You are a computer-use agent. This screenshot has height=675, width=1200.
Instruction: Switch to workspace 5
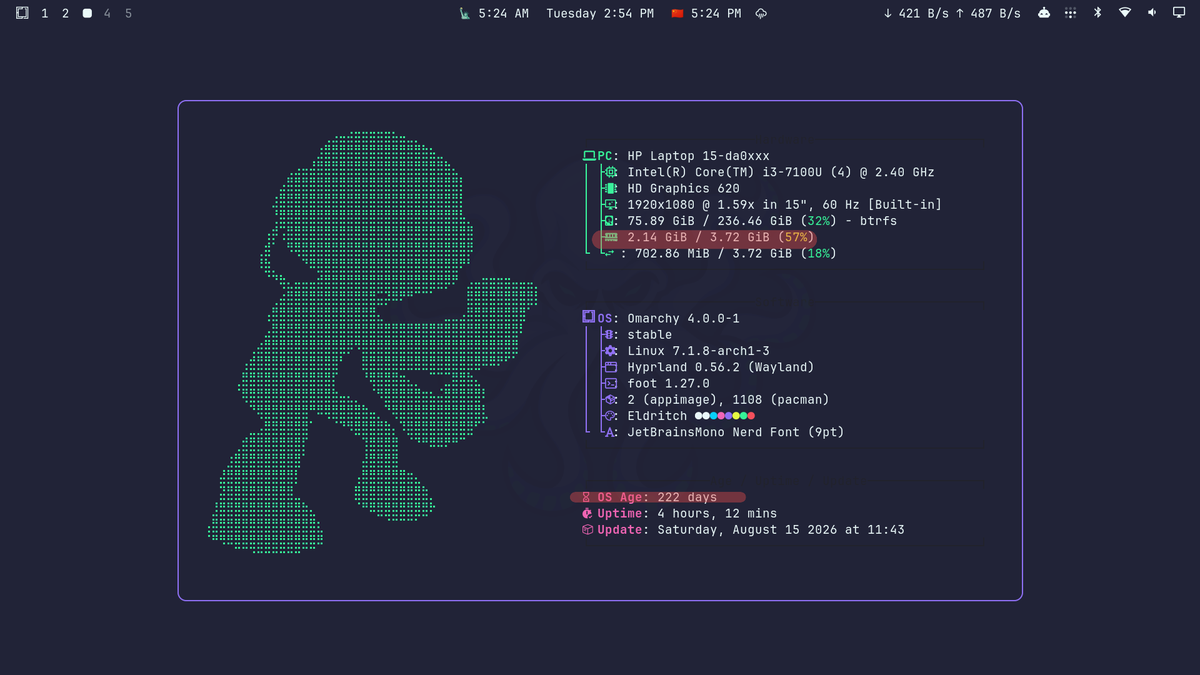click(x=129, y=13)
